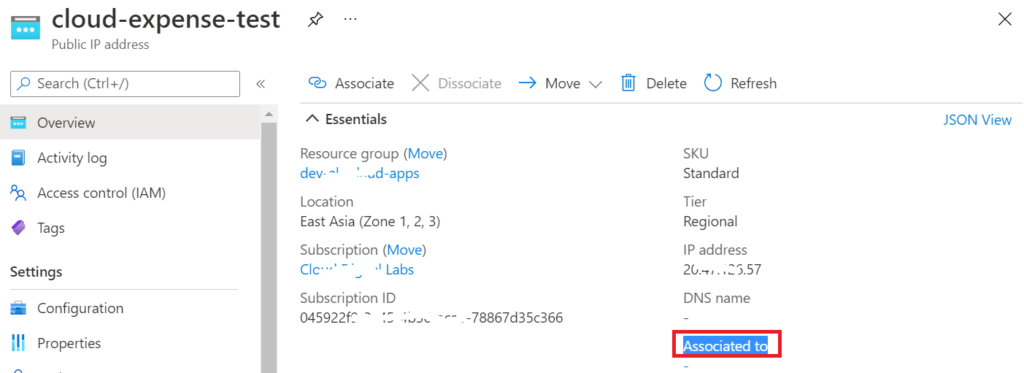
Task: Click the Associate toolbar button
Action: [351, 84]
